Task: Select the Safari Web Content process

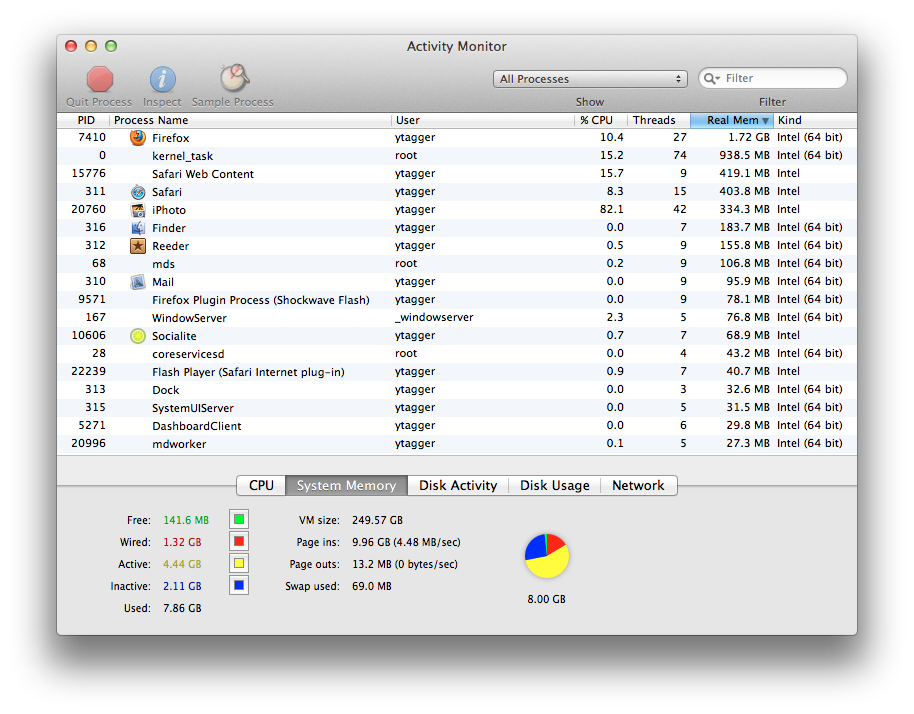Action: (x=457, y=174)
